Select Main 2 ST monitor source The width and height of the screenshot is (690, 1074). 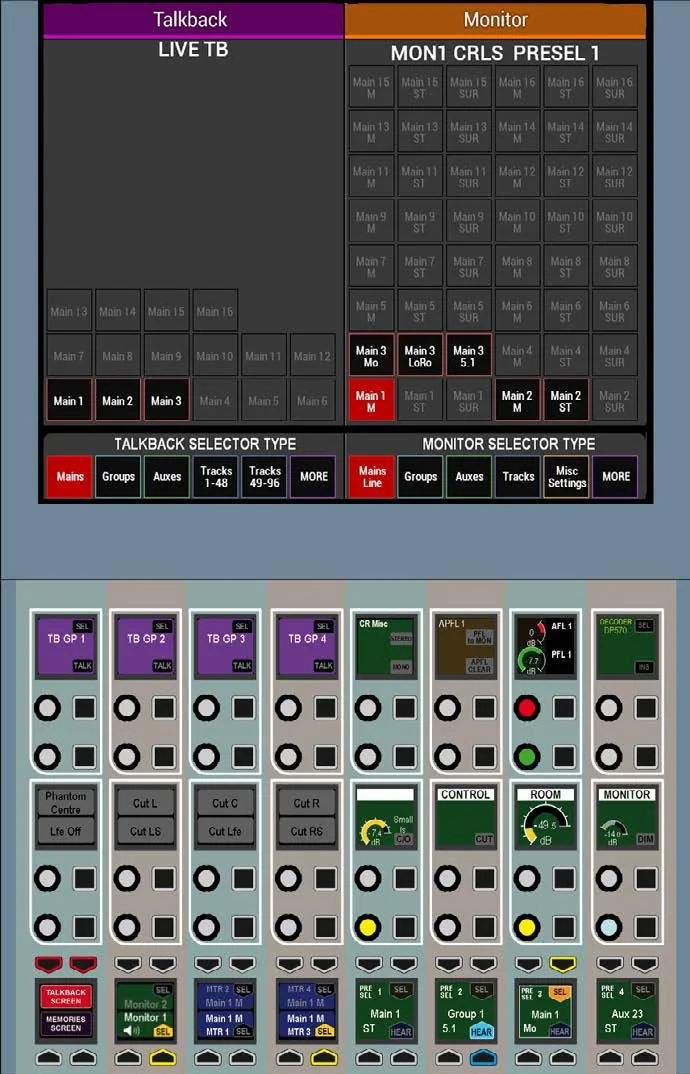coord(566,401)
